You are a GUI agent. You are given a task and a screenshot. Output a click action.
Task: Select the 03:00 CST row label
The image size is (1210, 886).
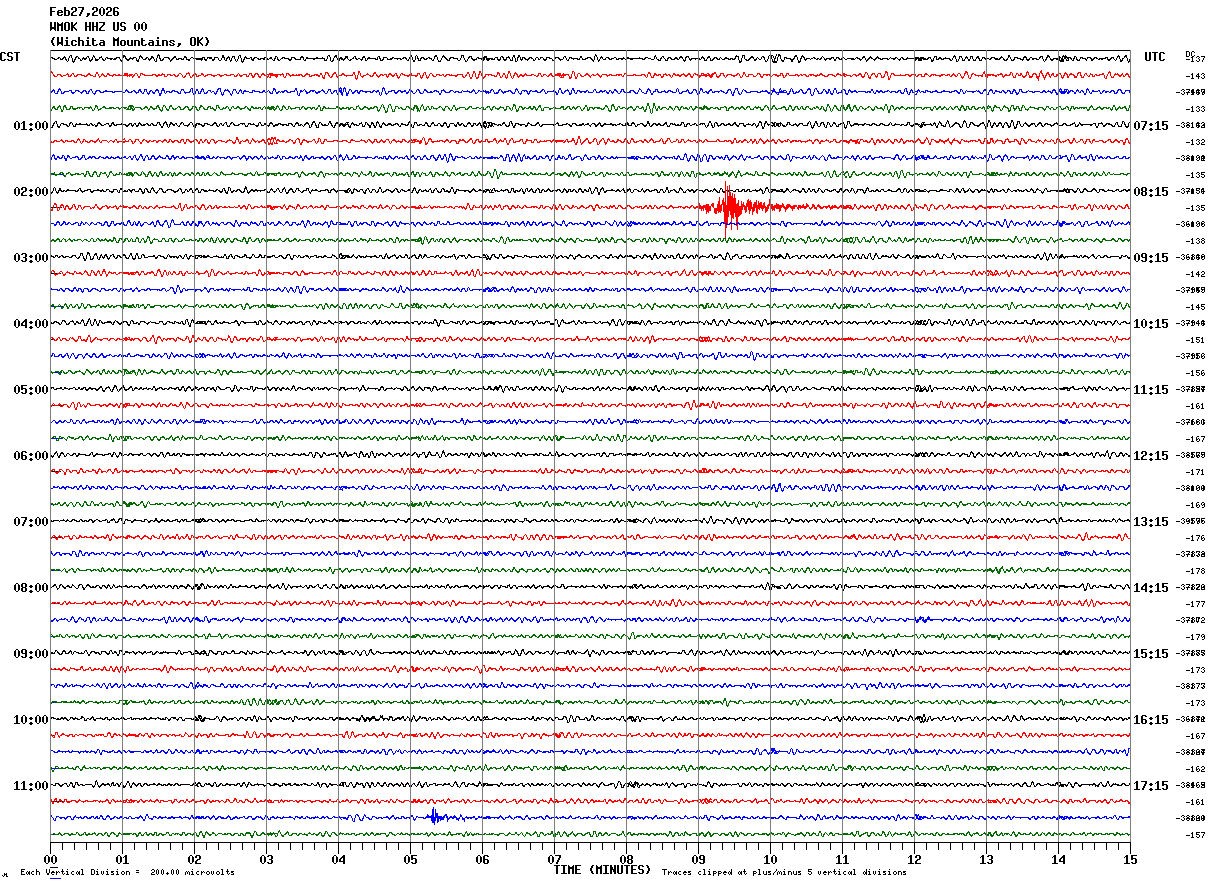pos(31,258)
